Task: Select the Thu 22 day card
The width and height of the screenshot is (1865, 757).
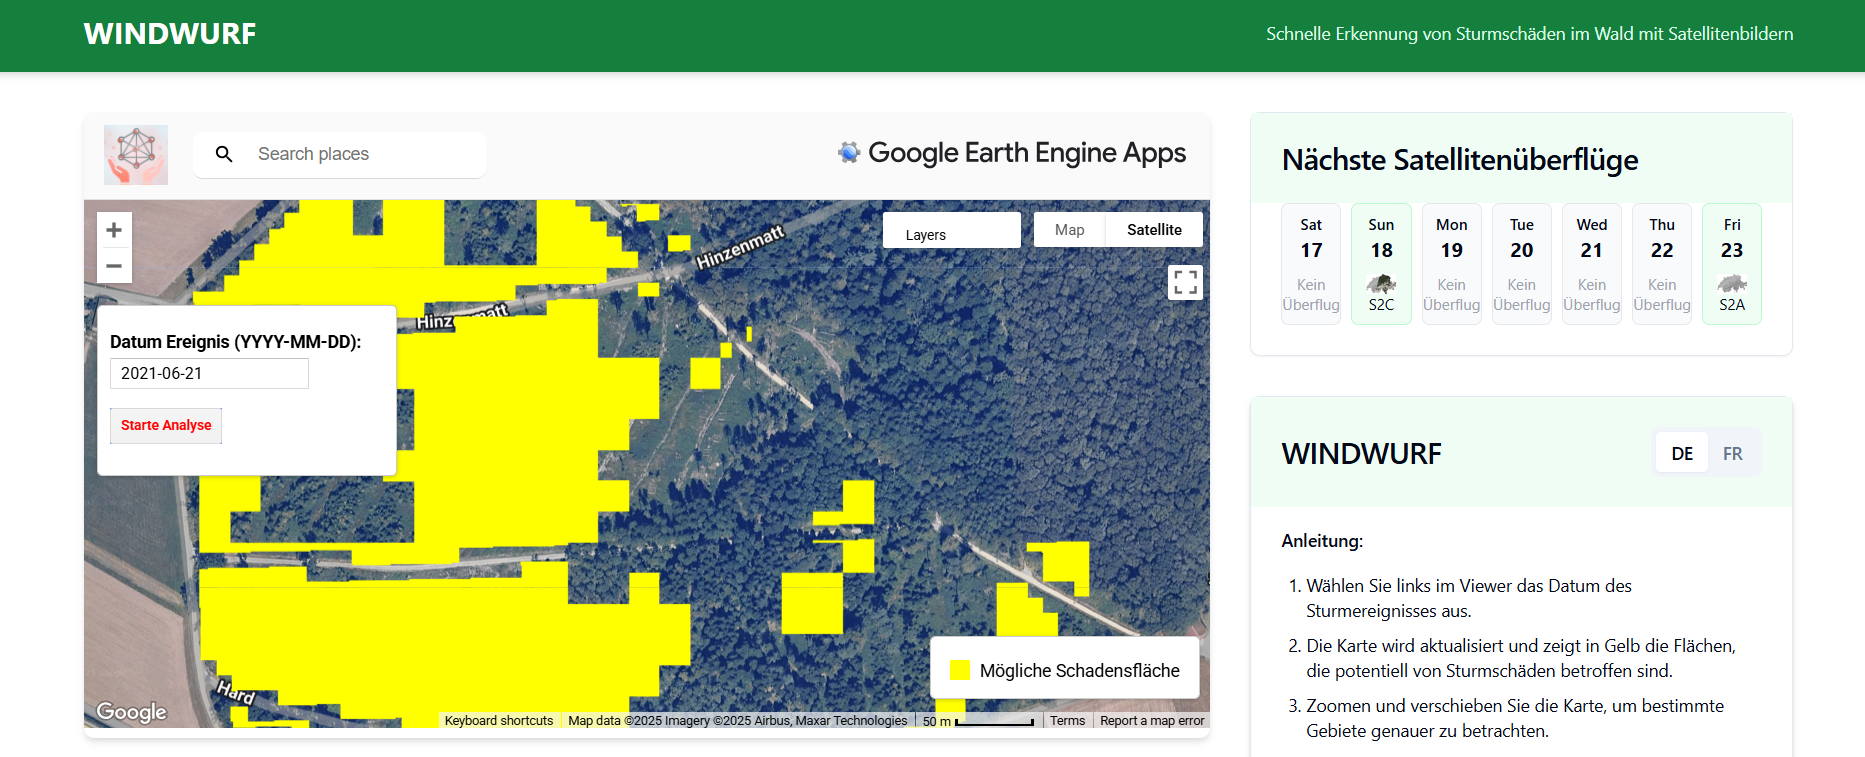Action: (x=1661, y=264)
